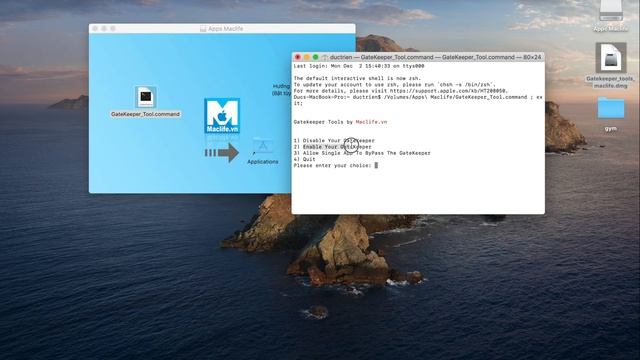Click the red Maclife.vn text in Terminal

tap(371, 122)
